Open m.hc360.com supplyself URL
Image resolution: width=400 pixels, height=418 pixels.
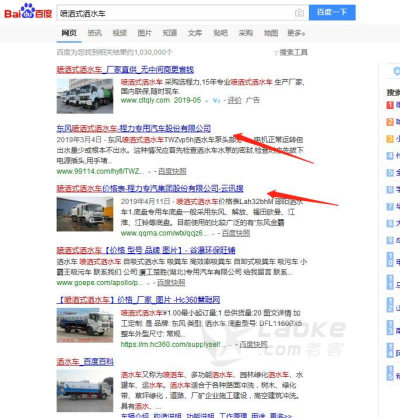[x=173, y=344]
